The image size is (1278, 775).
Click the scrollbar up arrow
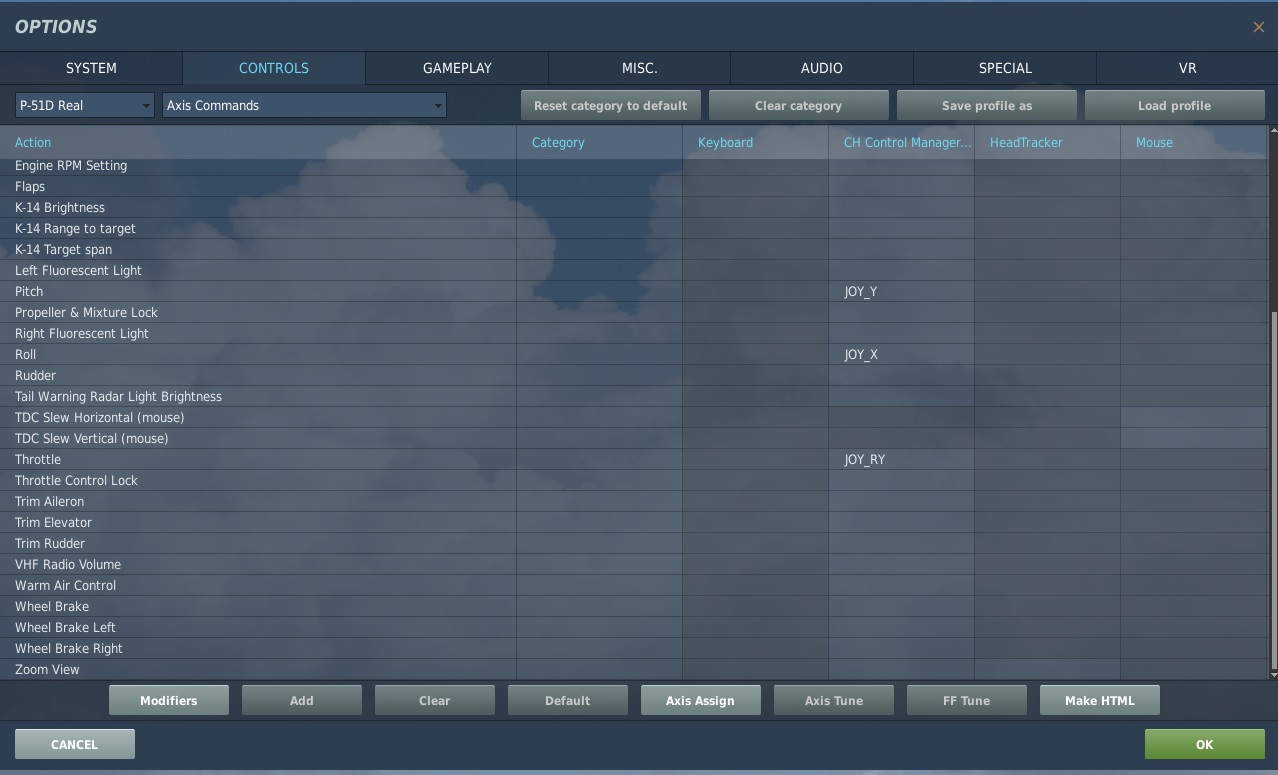(1273, 131)
